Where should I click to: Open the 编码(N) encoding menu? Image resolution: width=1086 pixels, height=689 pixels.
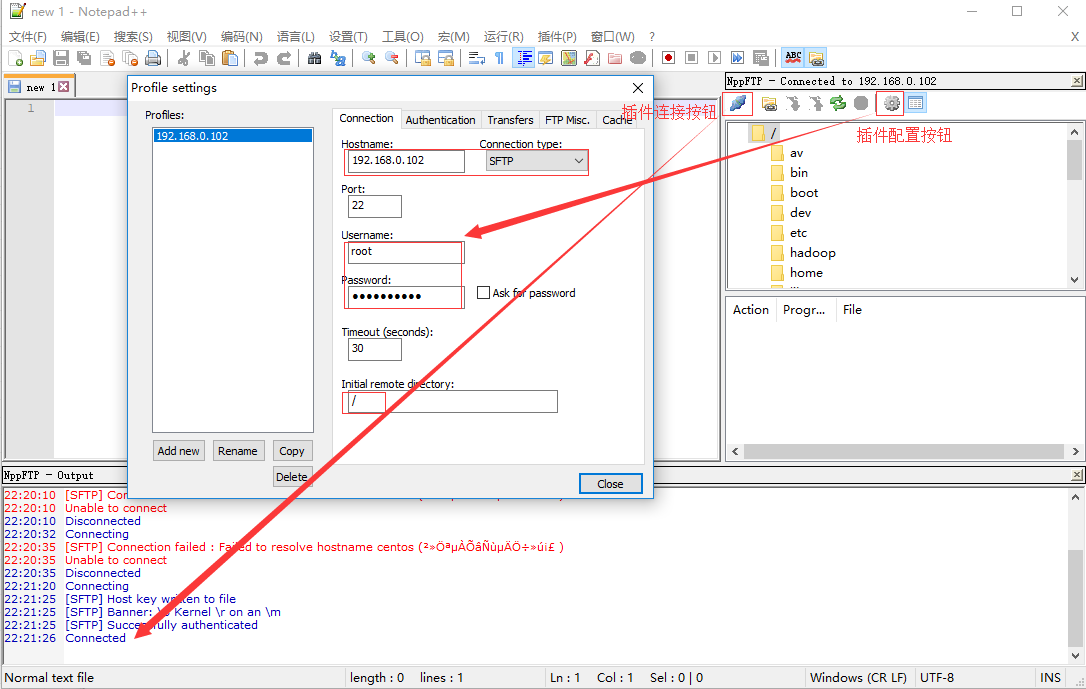(x=242, y=37)
